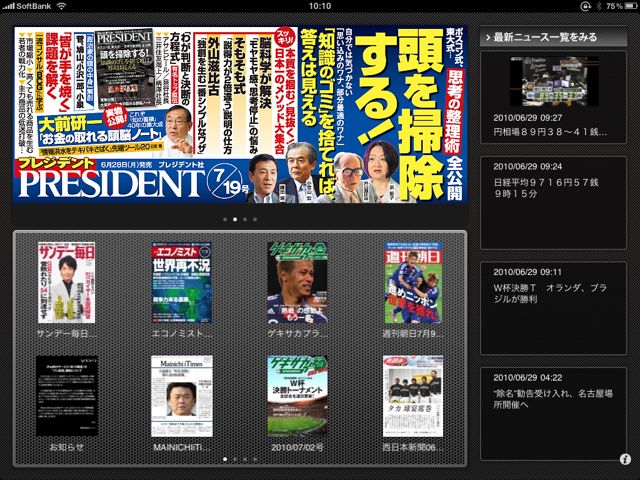Open the ゲキサカプラス player portrait cover
The image size is (640, 480).
click(297, 282)
